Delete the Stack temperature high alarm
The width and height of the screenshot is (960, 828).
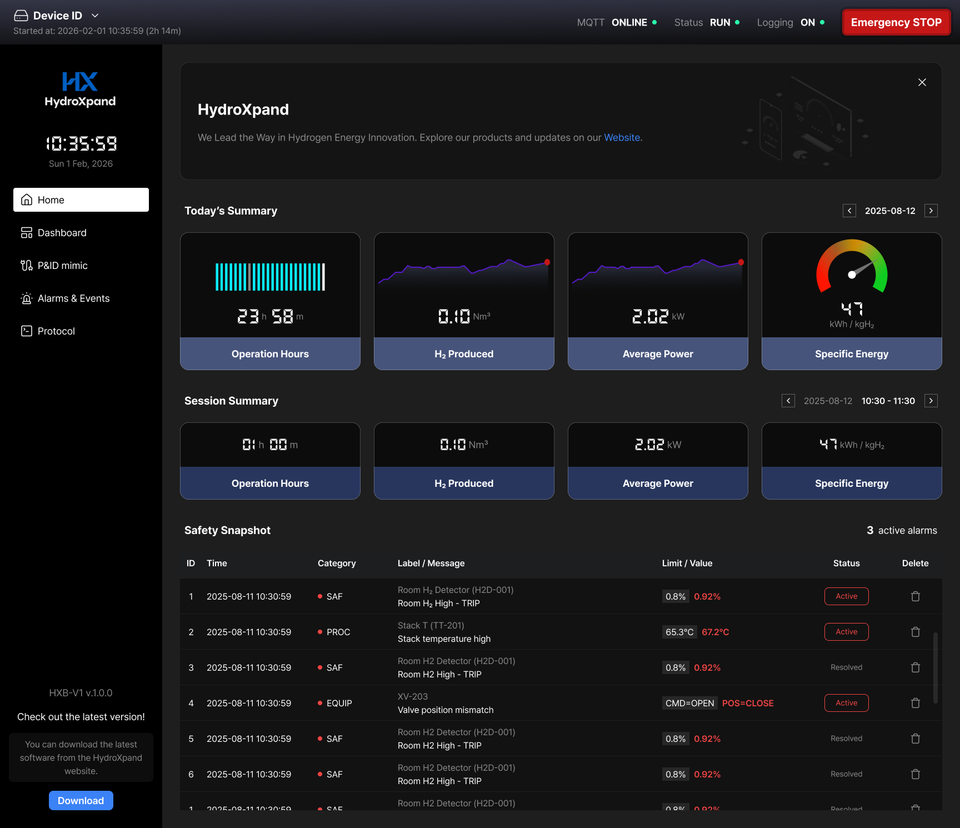click(915, 632)
